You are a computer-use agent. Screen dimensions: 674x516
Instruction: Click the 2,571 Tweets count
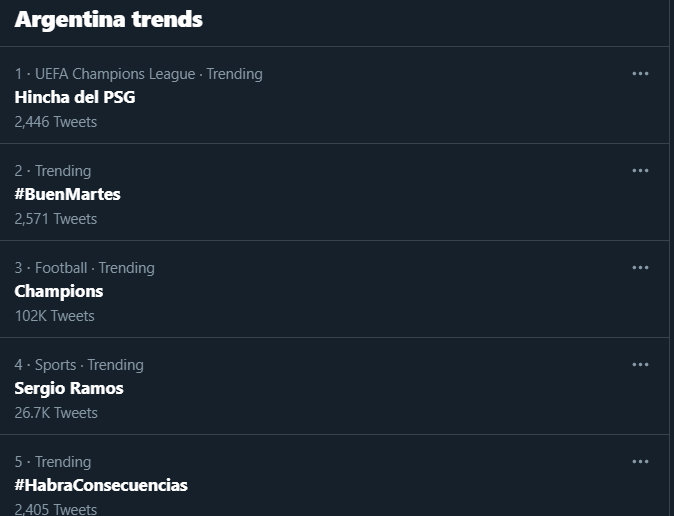[x=56, y=219]
